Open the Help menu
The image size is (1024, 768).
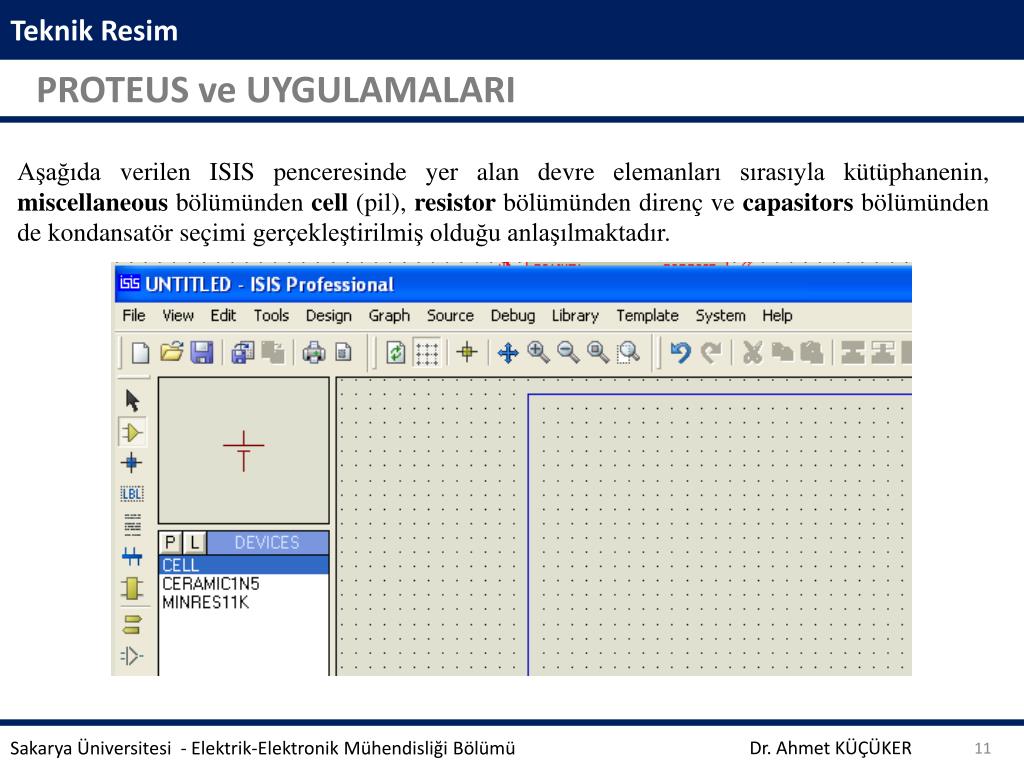coord(777,315)
